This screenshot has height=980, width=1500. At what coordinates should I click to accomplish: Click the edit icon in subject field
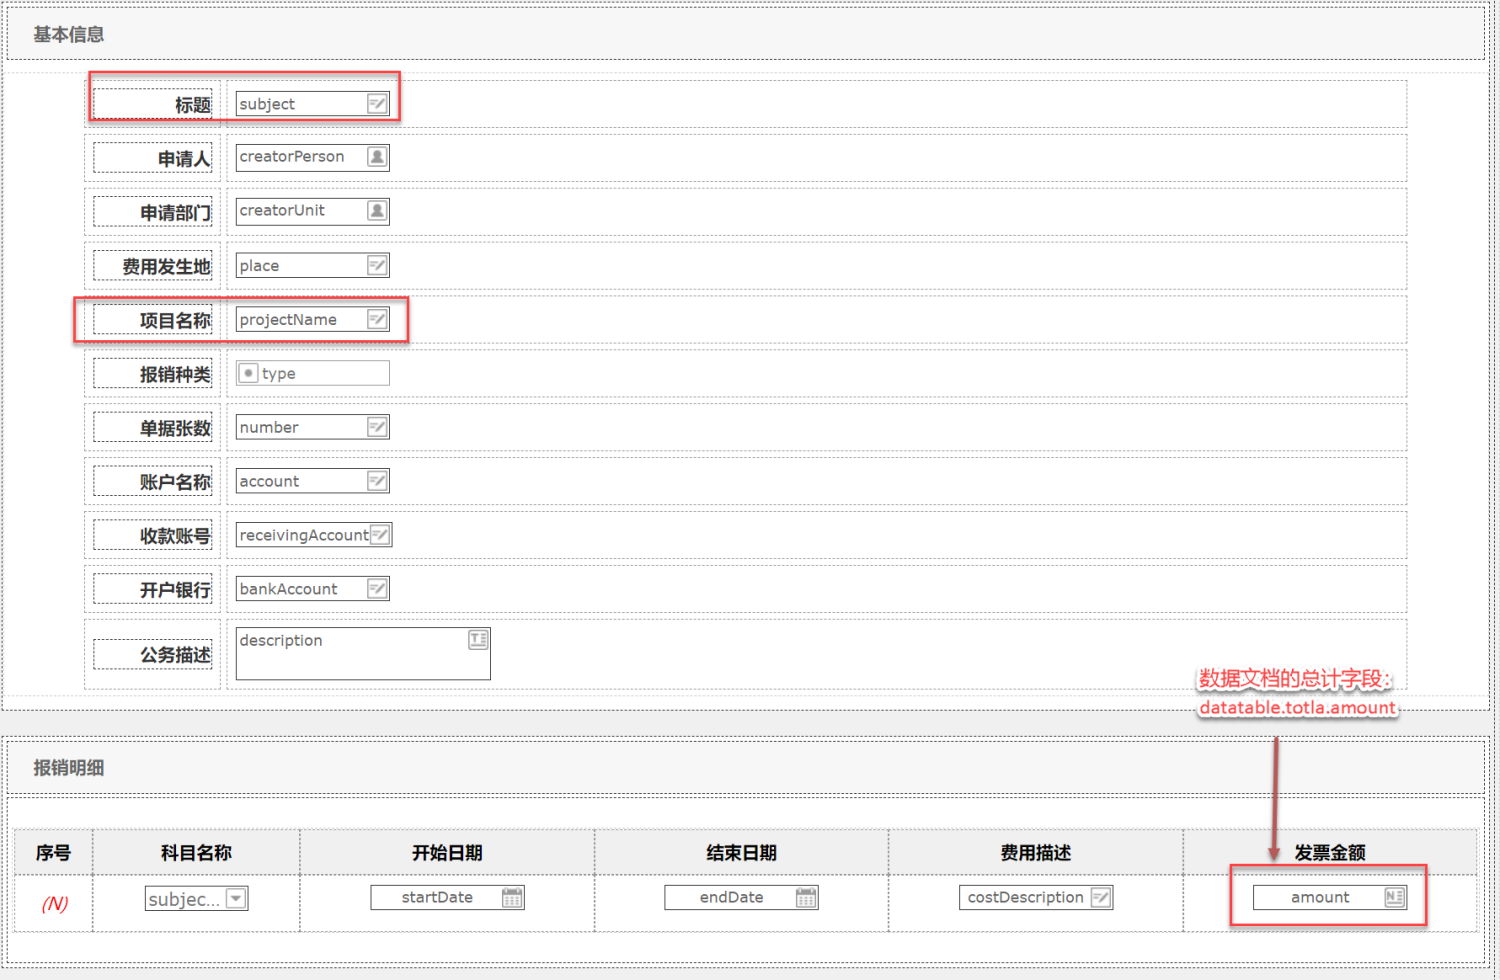click(377, 104)
